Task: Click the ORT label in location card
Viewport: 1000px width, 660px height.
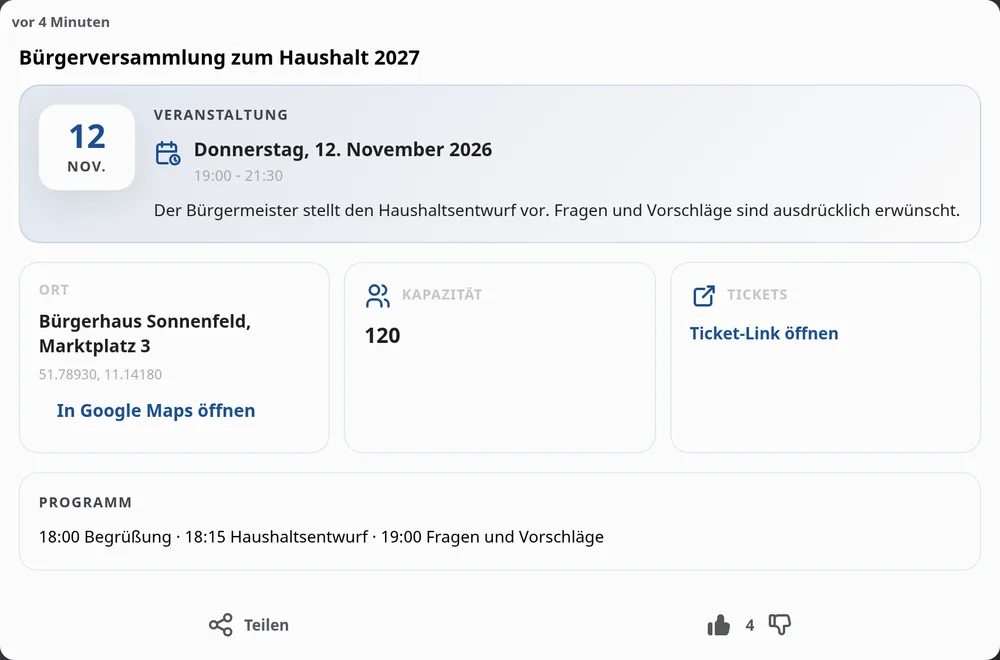Action: coord(54,290)
